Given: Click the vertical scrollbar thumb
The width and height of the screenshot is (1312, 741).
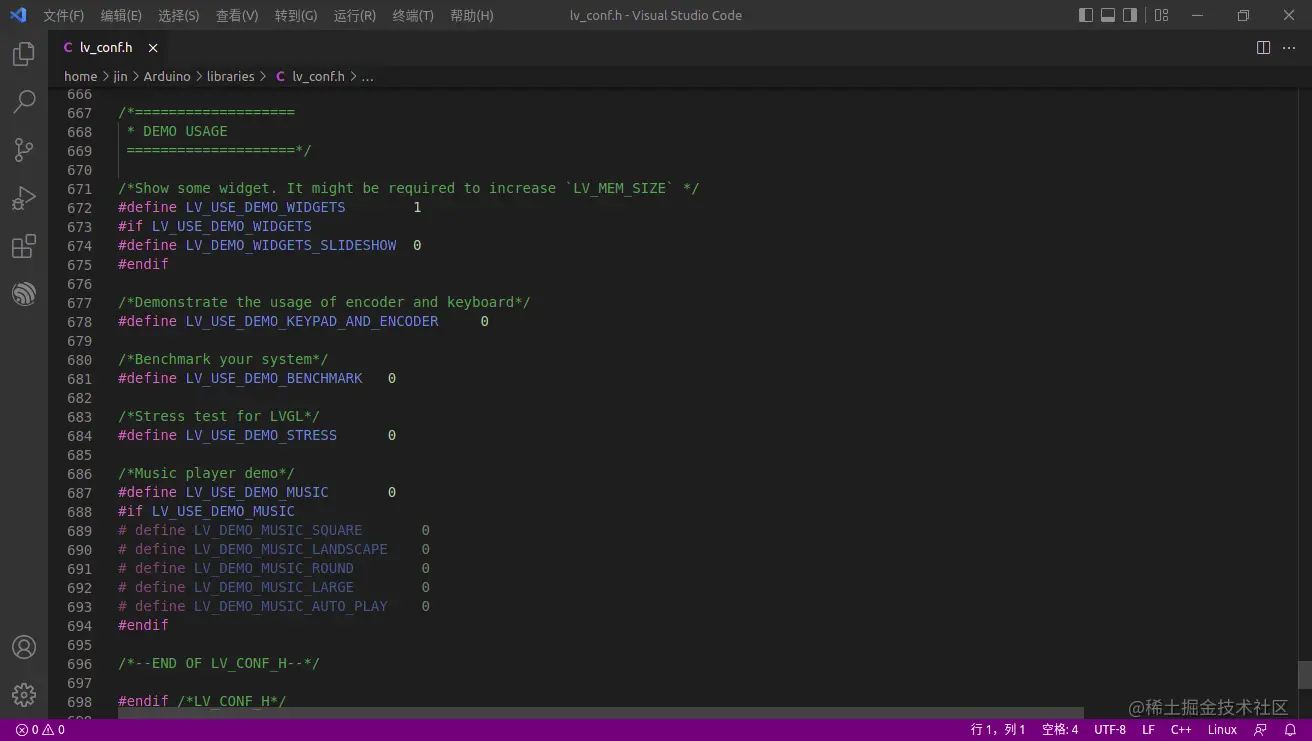Looking at the screenshot, I should click(x=1305, y=675).
